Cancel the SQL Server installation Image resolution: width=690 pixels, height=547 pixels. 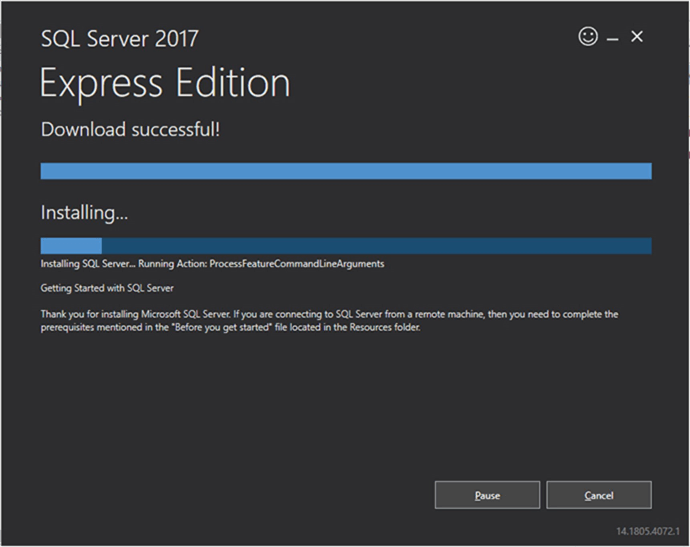(x=599, y=495)
